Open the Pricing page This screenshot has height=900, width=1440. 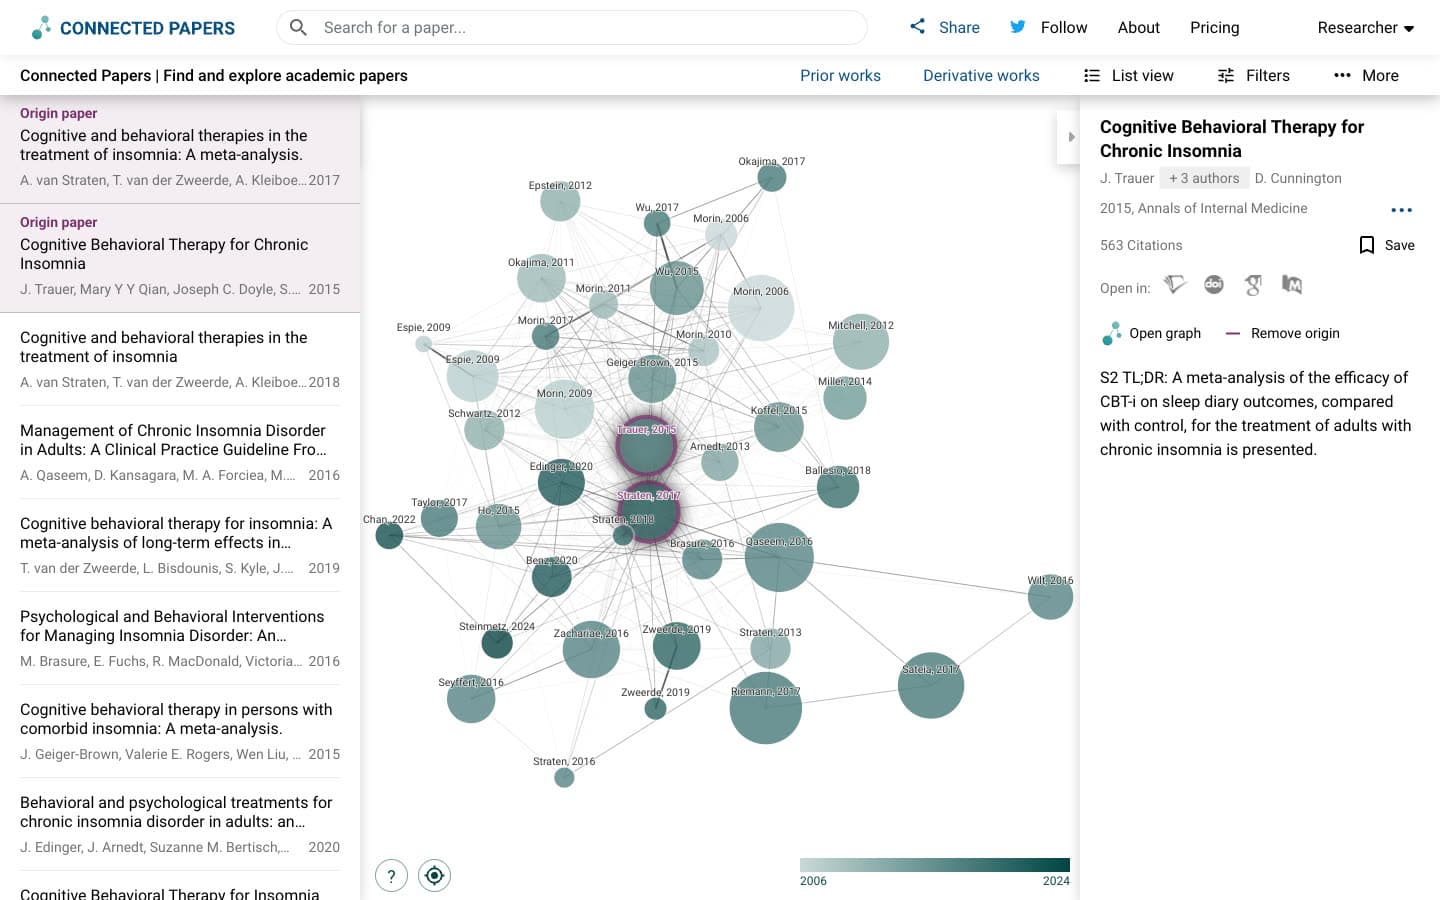click(1215, 28)
